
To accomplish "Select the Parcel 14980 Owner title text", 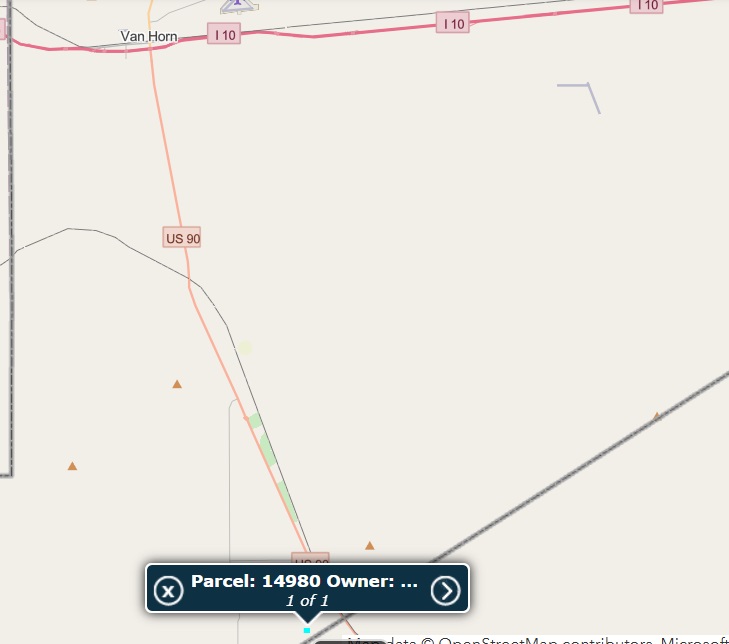I will [304, 581].
